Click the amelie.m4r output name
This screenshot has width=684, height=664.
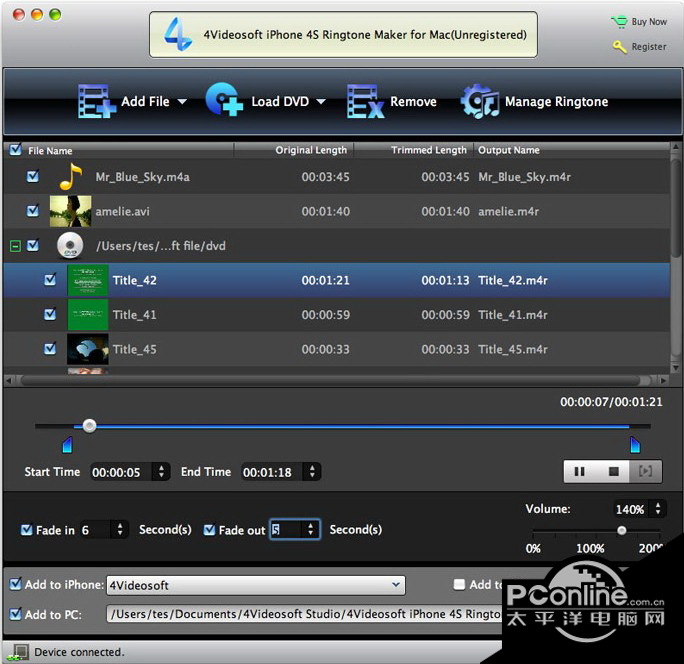(508, 211)
